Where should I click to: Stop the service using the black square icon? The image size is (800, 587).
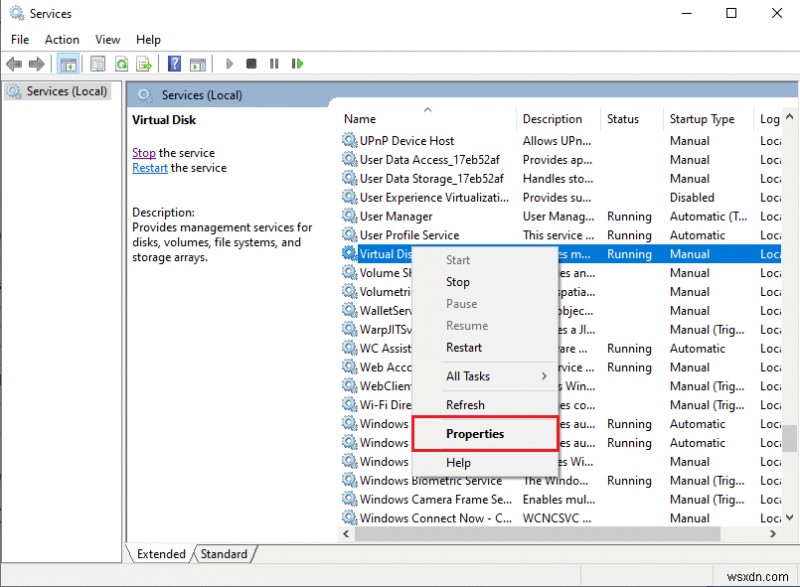(x=252, y=63)
